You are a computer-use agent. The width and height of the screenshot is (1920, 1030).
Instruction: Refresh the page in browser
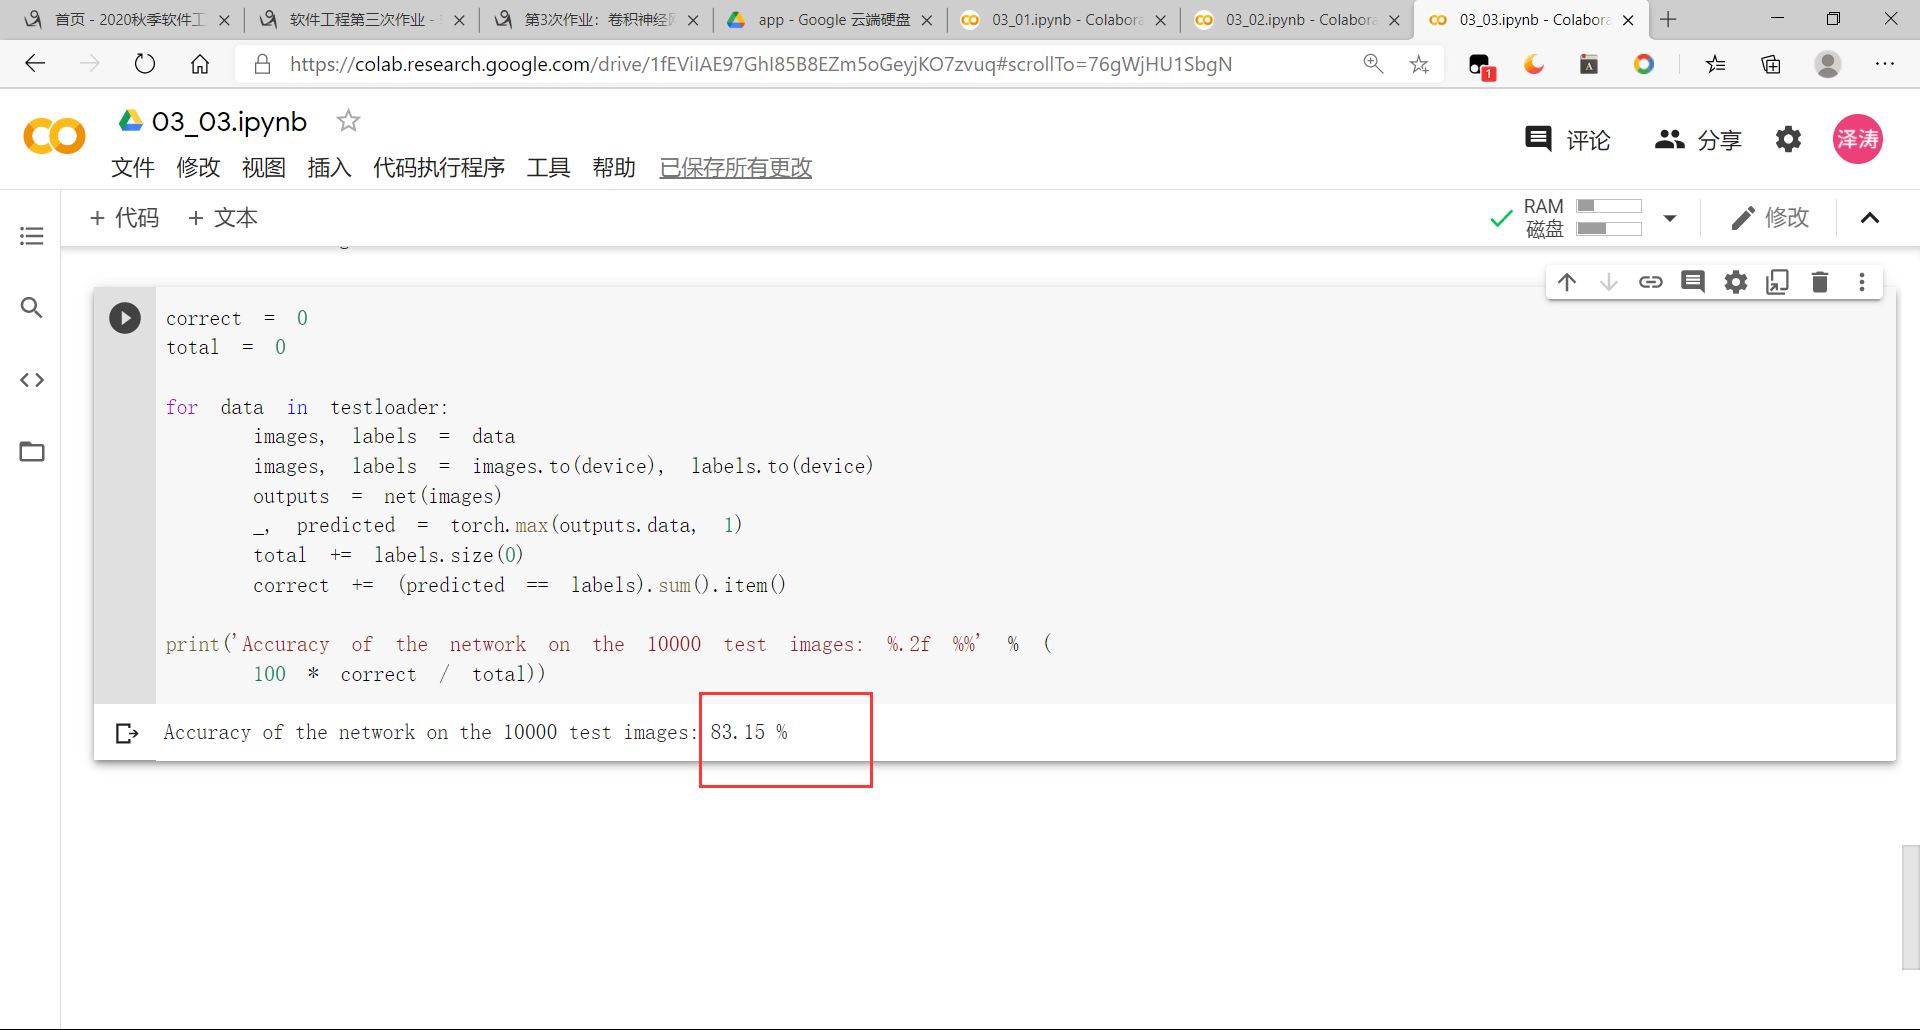tap(145, 64)
